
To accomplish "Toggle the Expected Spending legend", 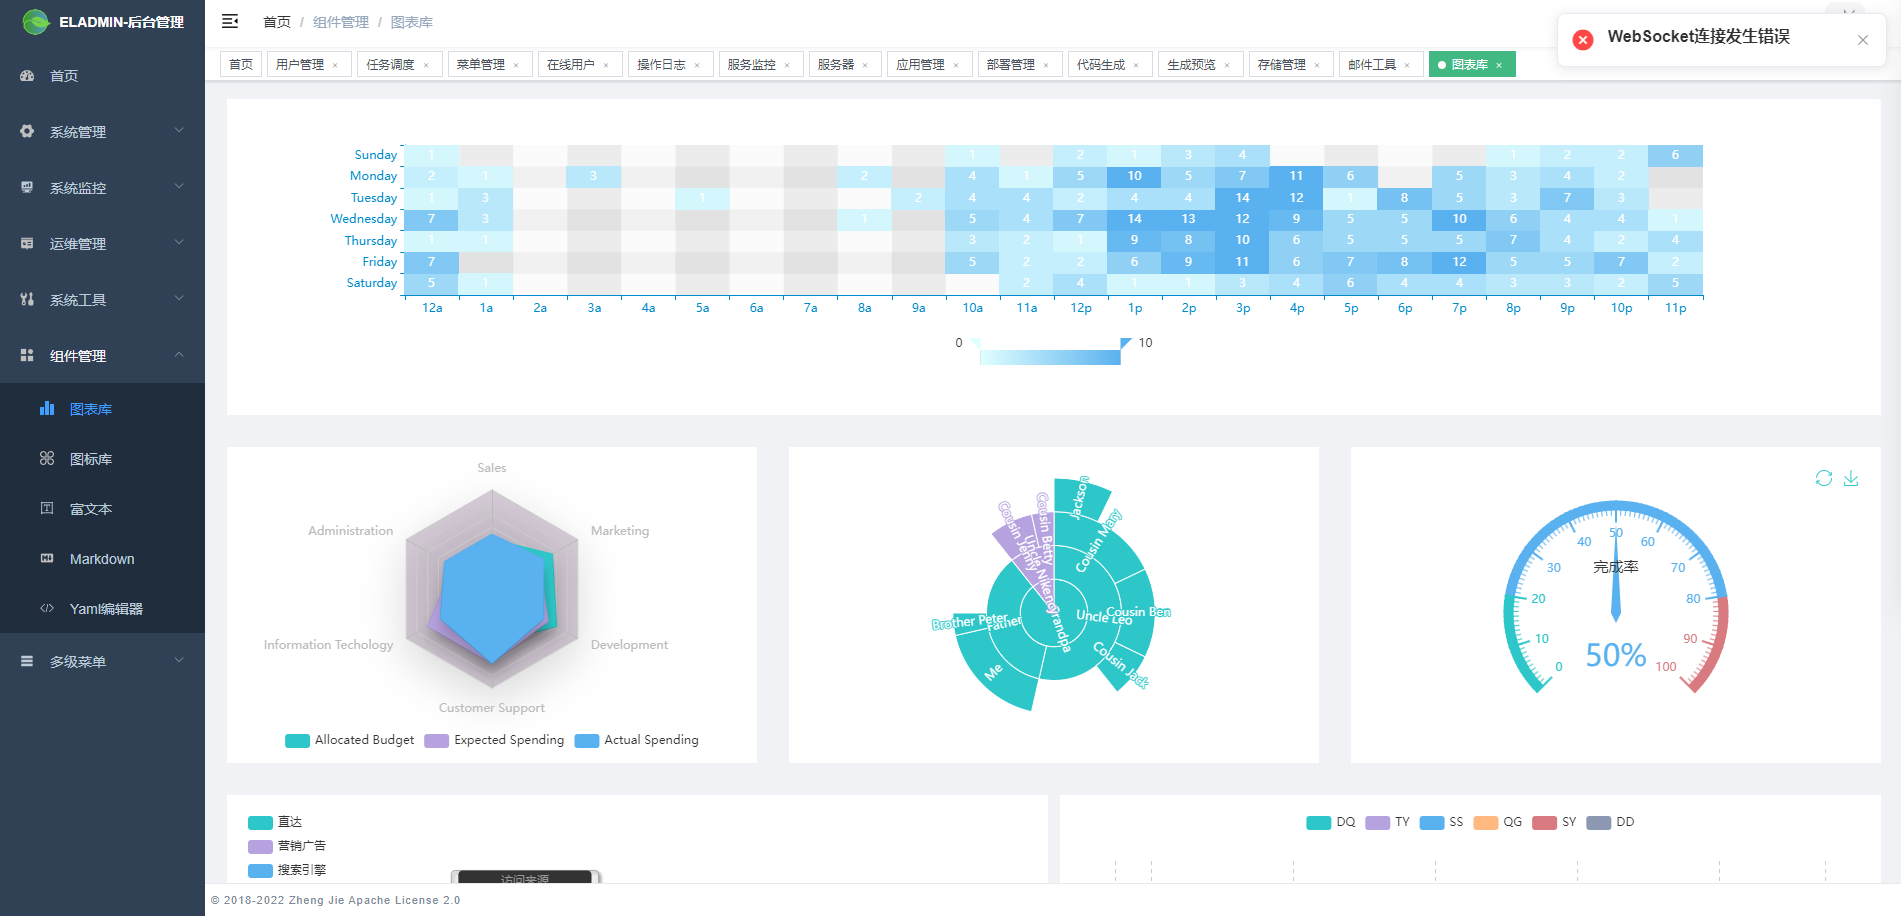I will [x=494, y=740].
